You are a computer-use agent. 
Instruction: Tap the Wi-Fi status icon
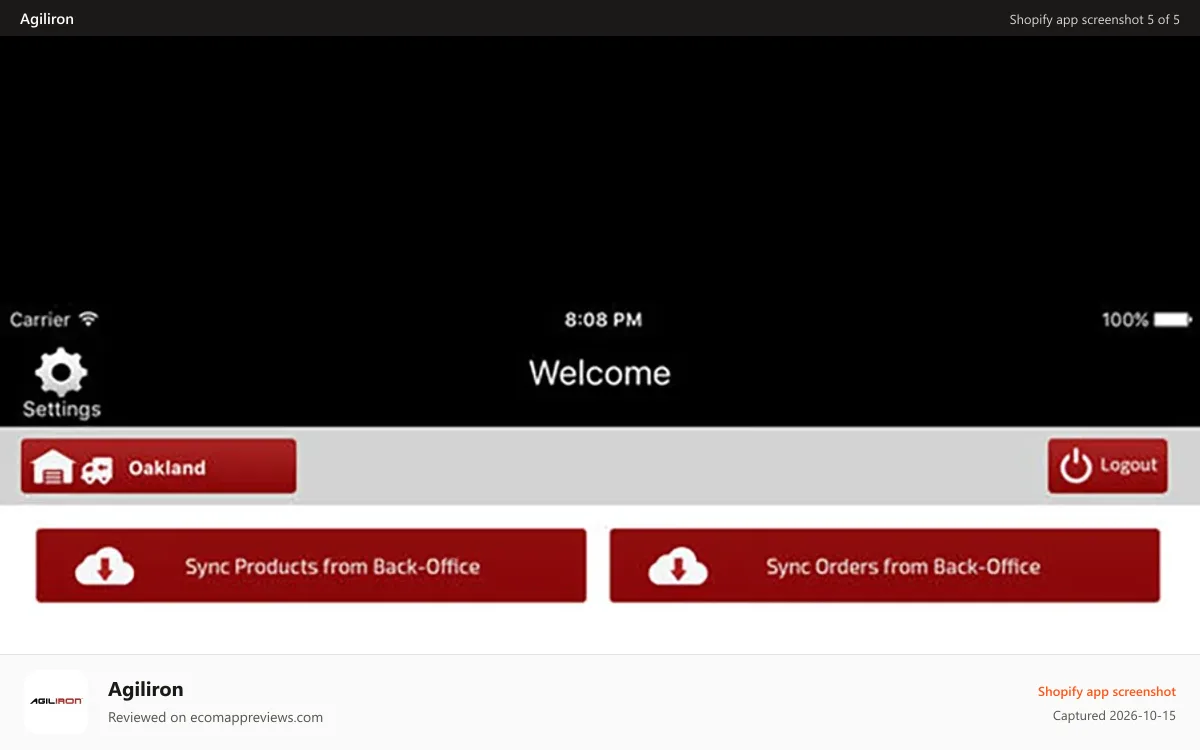(x=89, y=319)
